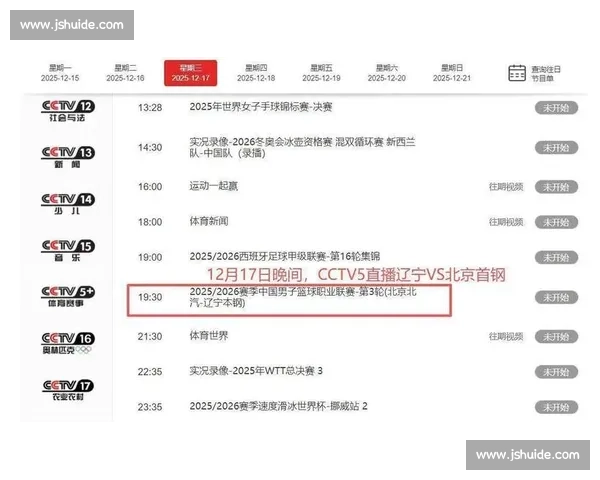Image resolution: width=600 pixels, height=480 pixels.
Task: Open 往期视频 link for 体育世界
Action: pos(506,336)
